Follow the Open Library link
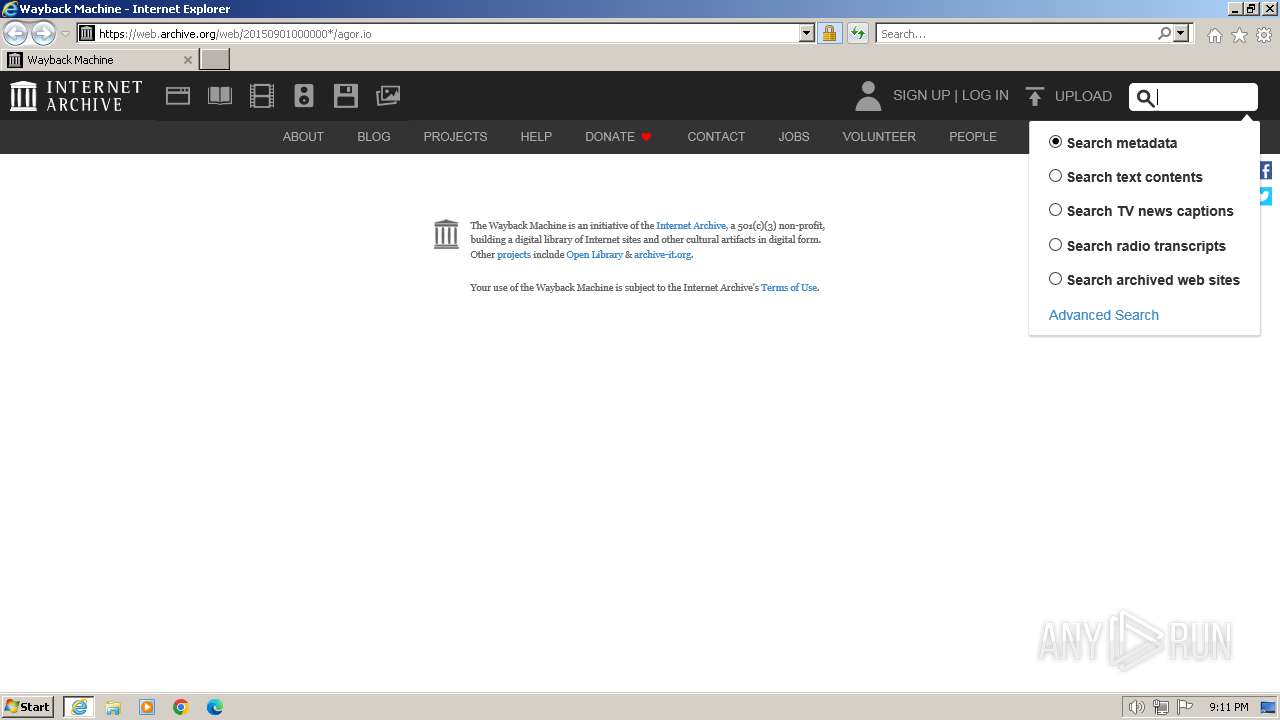 pos(594,255)
